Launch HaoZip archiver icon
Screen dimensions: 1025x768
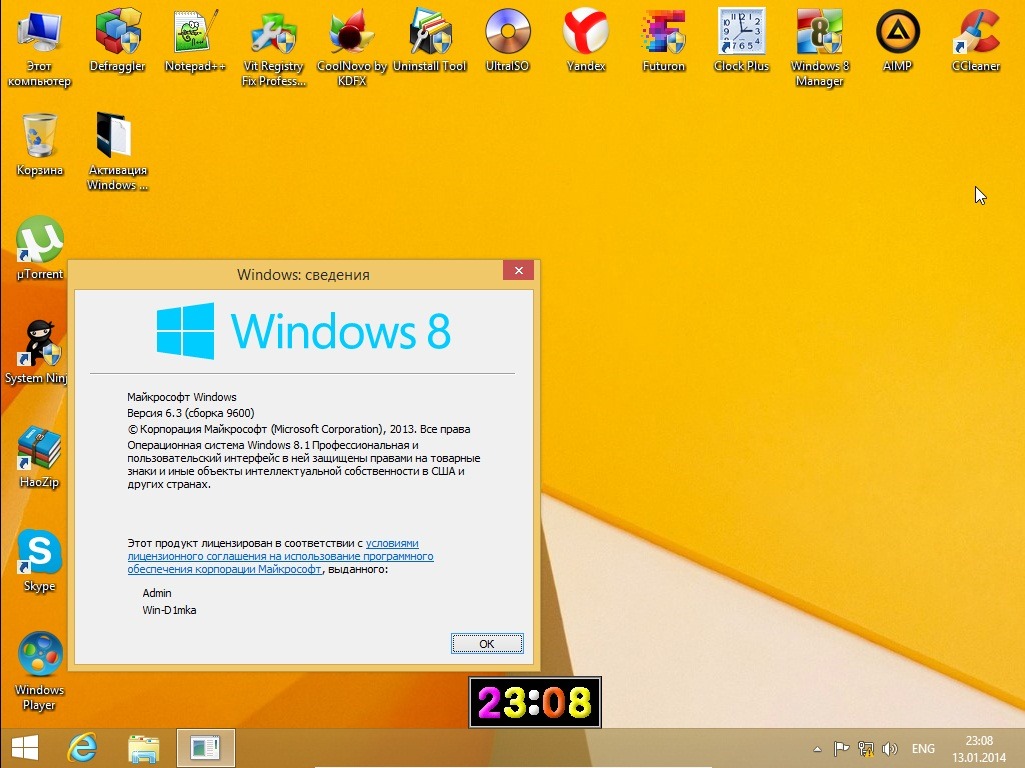point(39,456)
